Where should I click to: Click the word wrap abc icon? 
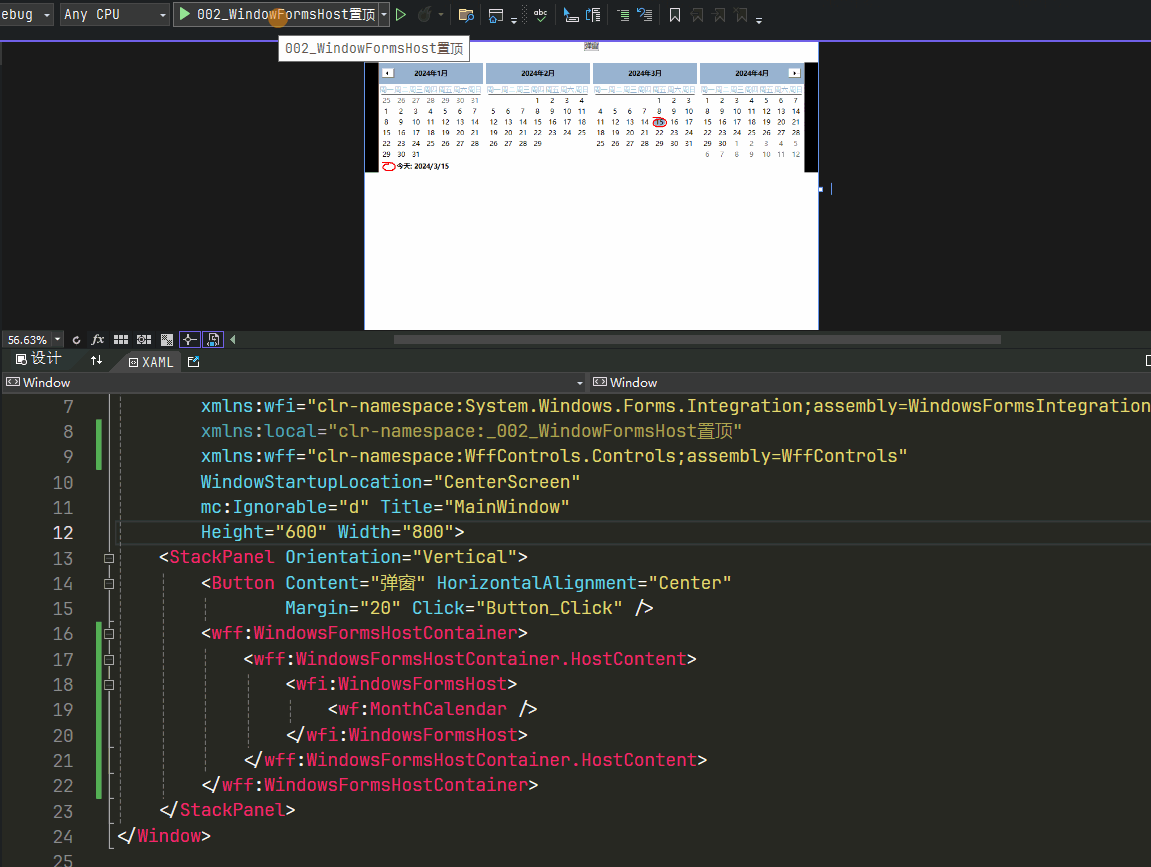click(x=540, y=14)
